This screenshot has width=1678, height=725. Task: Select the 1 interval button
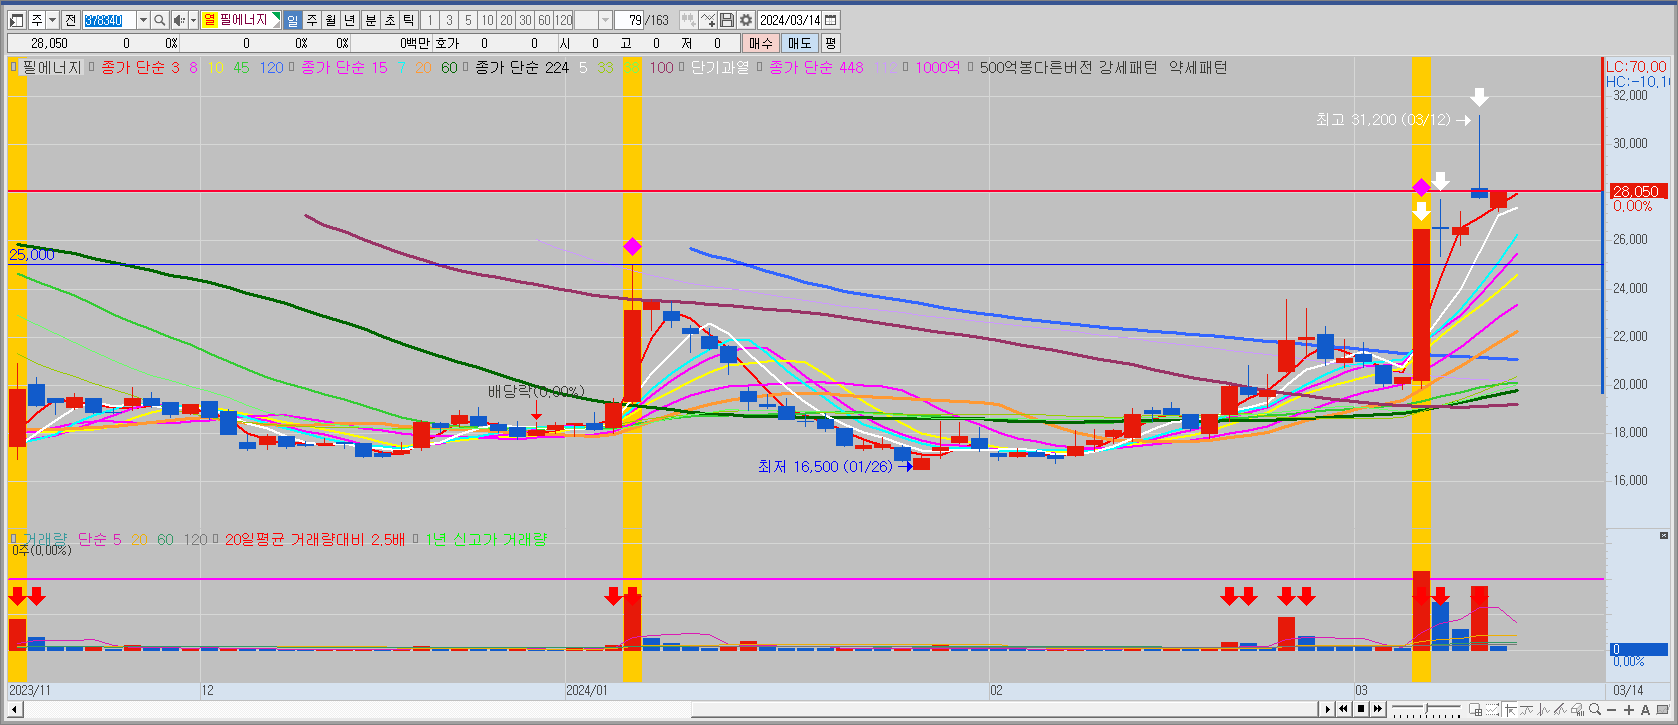click(x=430, y=20)
